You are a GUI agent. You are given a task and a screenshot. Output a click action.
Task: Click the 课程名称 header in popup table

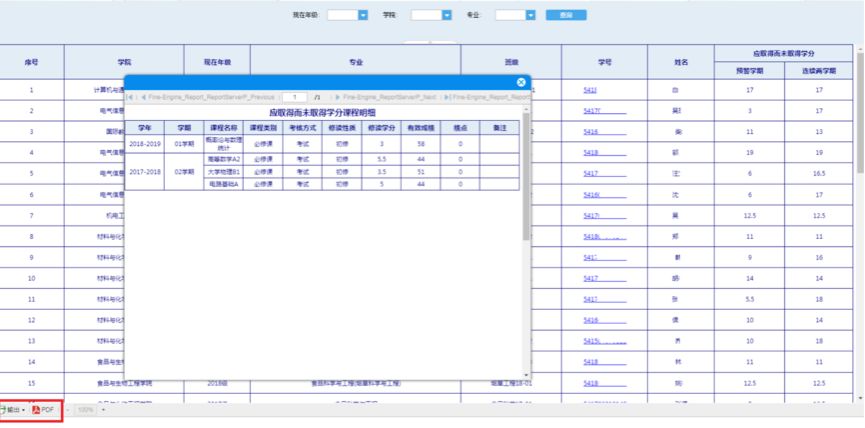coord(223,127)
